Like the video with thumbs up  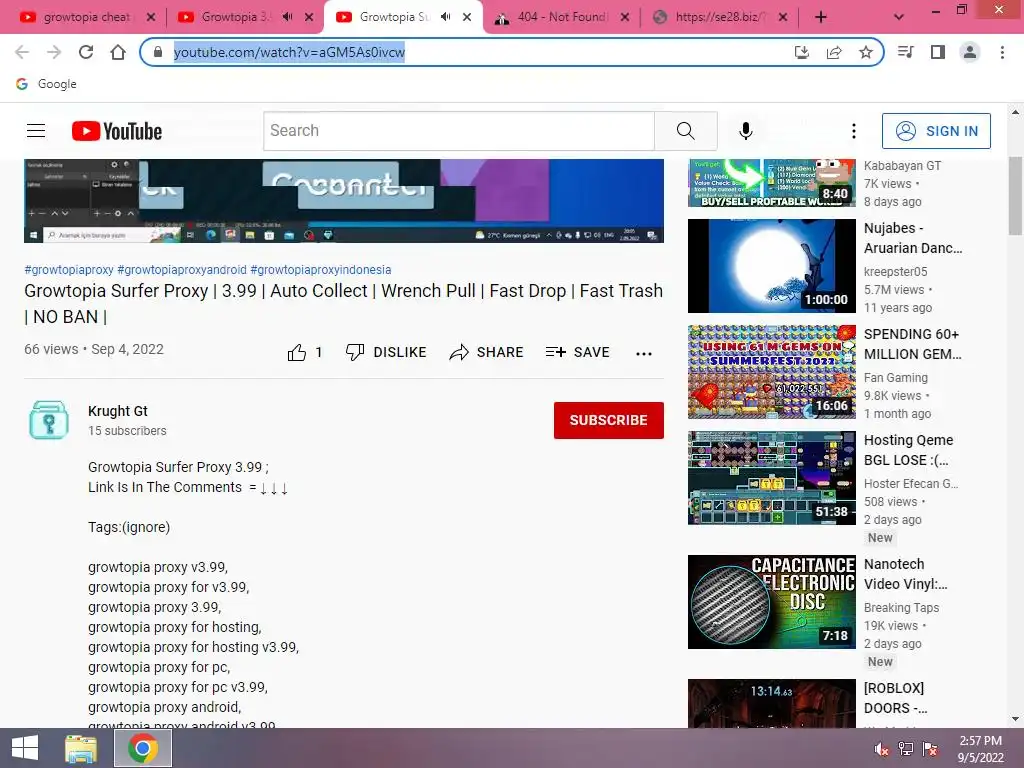297,353
